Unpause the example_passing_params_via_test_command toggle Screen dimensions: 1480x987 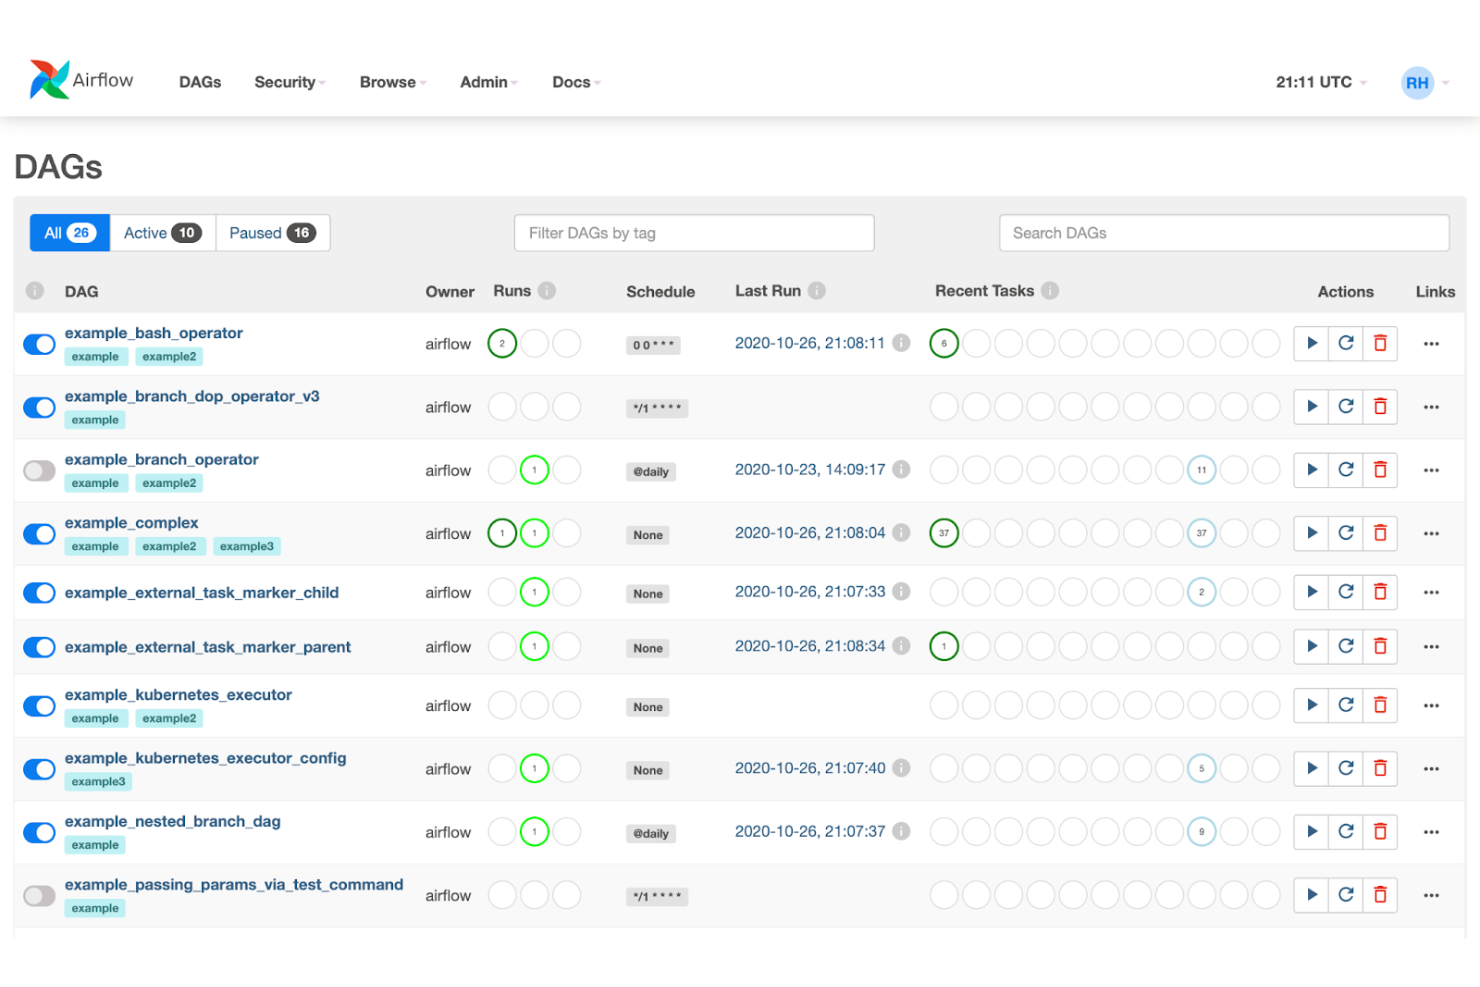click(x=39, y=896)
